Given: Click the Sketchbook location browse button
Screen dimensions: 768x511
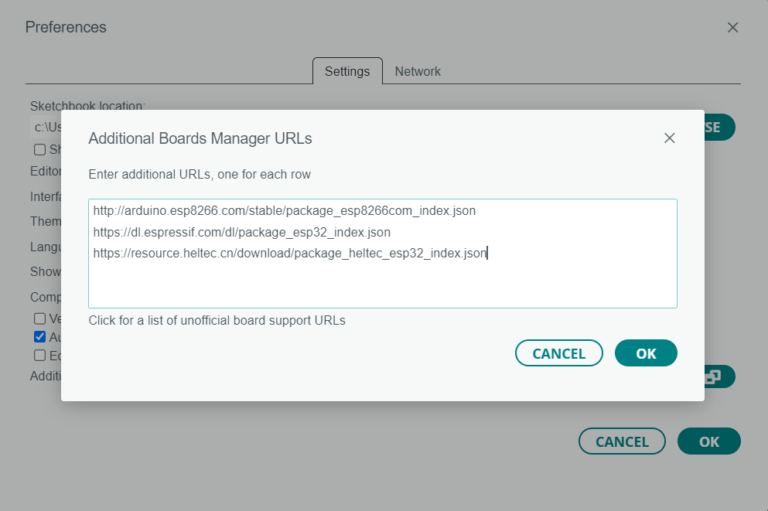Looking at the screenshot, I should [718, 128].
